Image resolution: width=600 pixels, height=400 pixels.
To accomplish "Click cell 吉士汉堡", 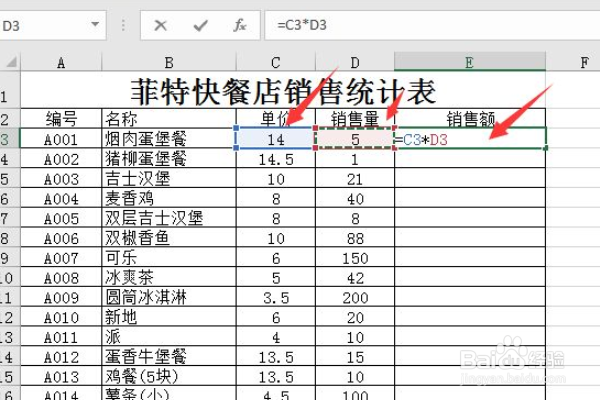I will 169,178.
